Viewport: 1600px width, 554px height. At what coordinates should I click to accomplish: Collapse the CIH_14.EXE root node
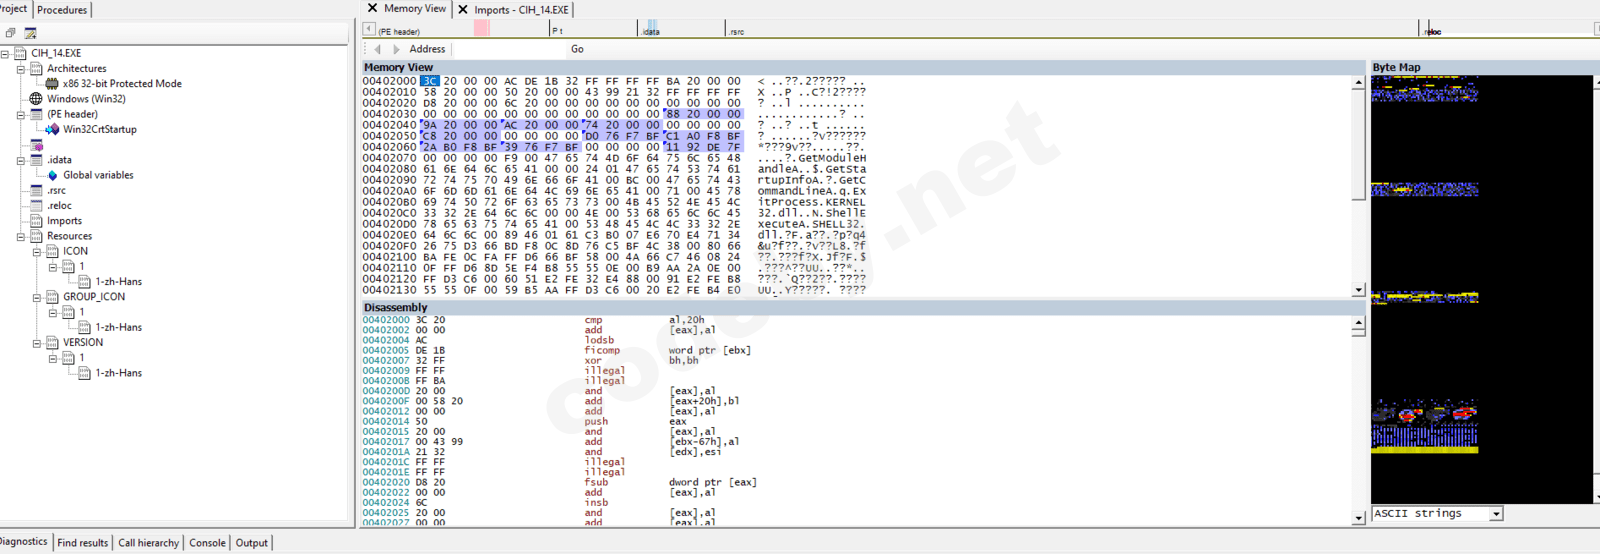pyautogui.click(x=5, y=53)
